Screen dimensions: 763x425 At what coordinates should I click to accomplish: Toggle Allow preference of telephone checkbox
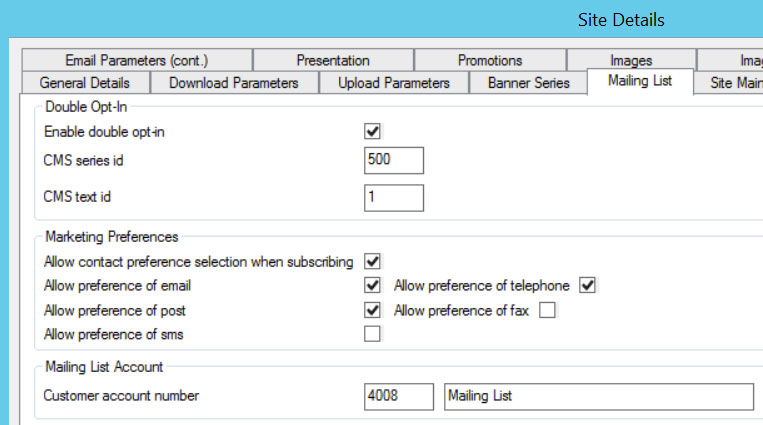coord(587,285)
